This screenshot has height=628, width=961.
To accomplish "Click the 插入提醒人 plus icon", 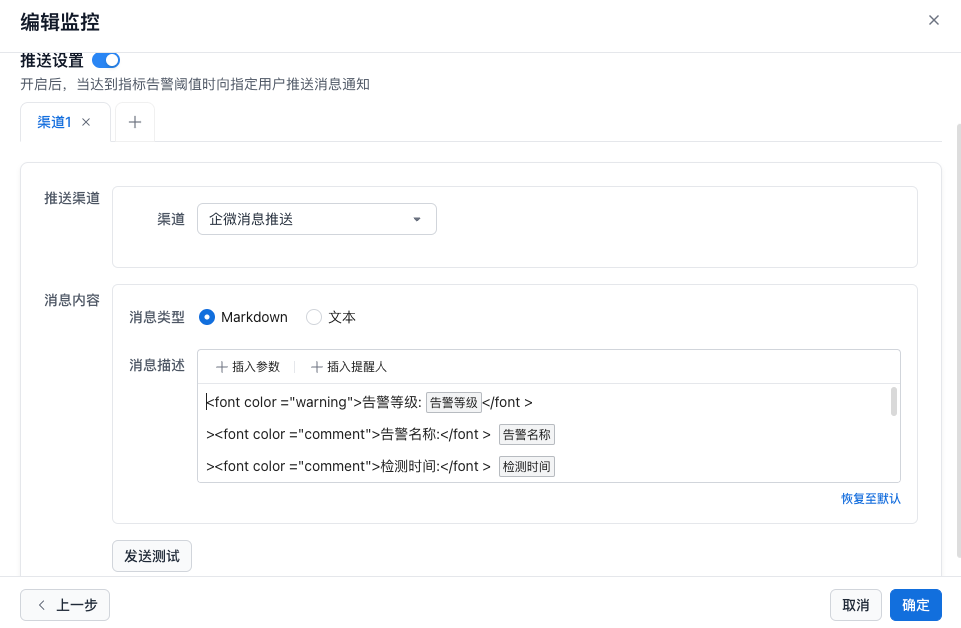I will coord(317,367).
